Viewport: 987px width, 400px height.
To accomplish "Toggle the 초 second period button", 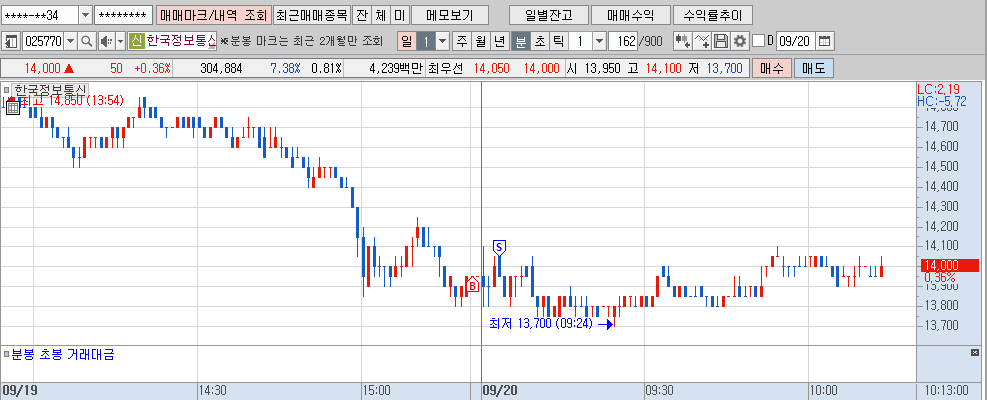I will click(539, 42).
